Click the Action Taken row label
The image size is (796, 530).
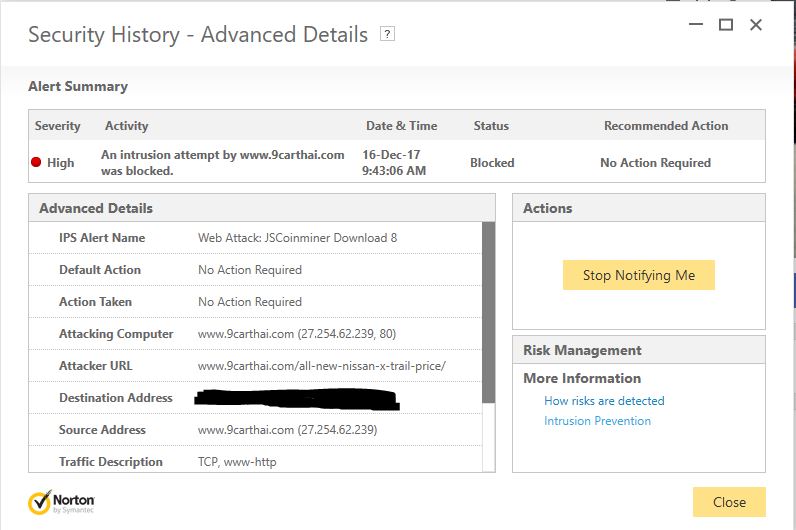tap(95, 302)
